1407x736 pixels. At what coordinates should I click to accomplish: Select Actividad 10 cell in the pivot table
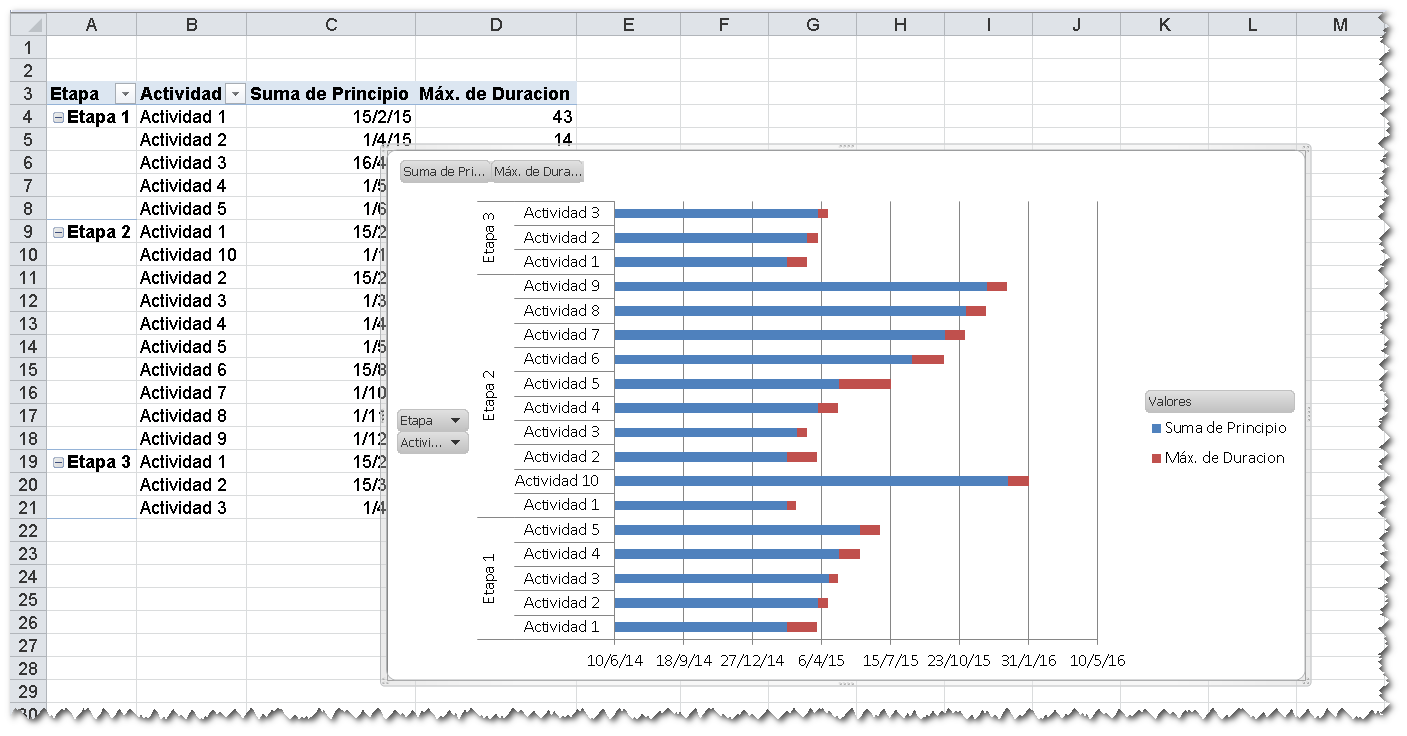pyautogui.click(x=191, y=255)
